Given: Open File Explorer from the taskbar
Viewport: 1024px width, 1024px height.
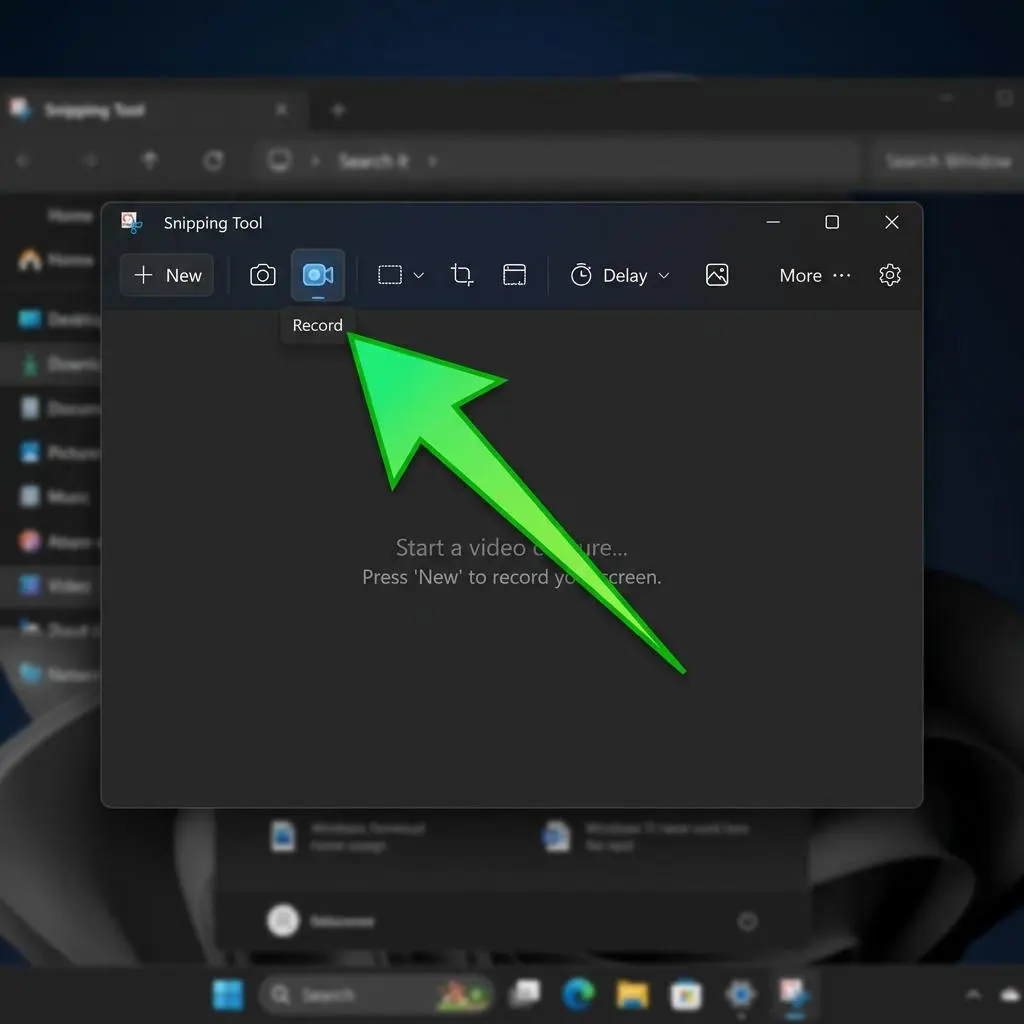Looking at the screenshot, I should click(x=632, y=995).
